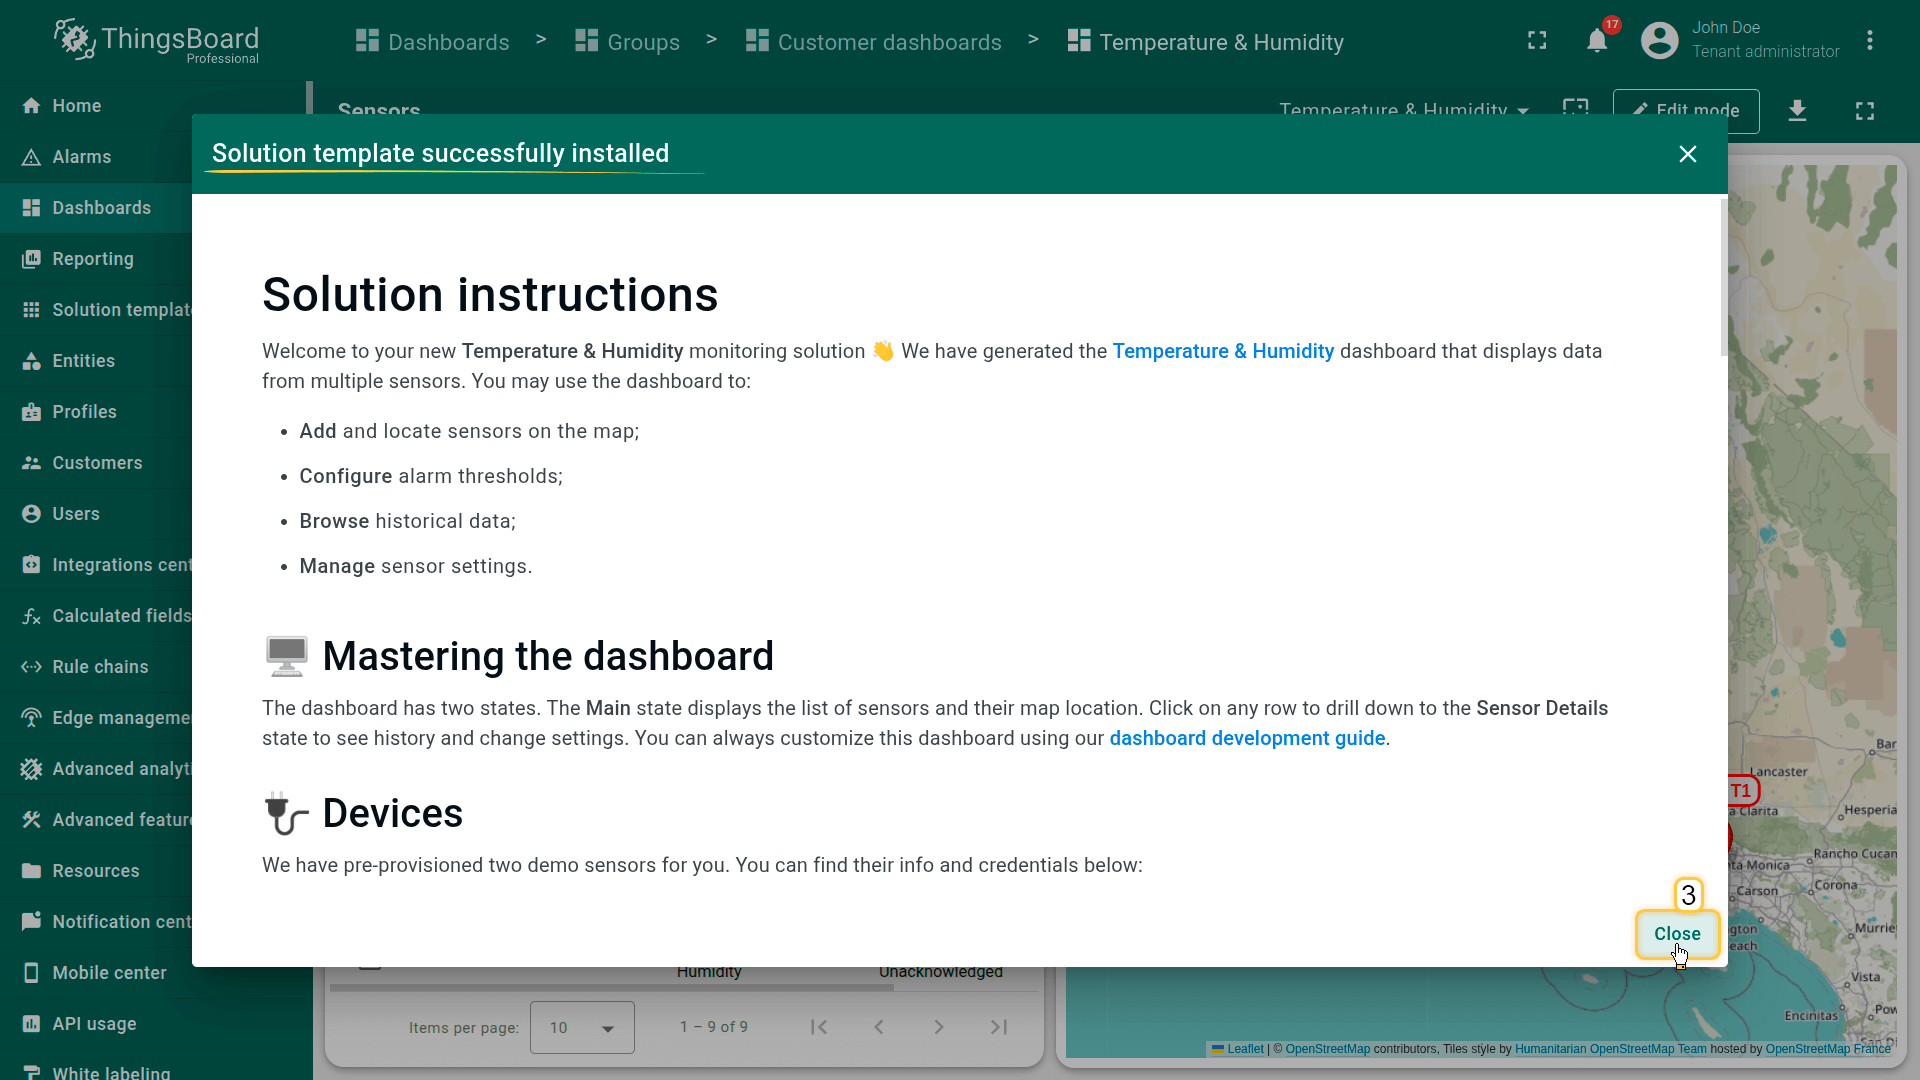1920x1080 pixels.
Task: Toggle fullscreen icon in top header
Action: tap(1537, 41)
